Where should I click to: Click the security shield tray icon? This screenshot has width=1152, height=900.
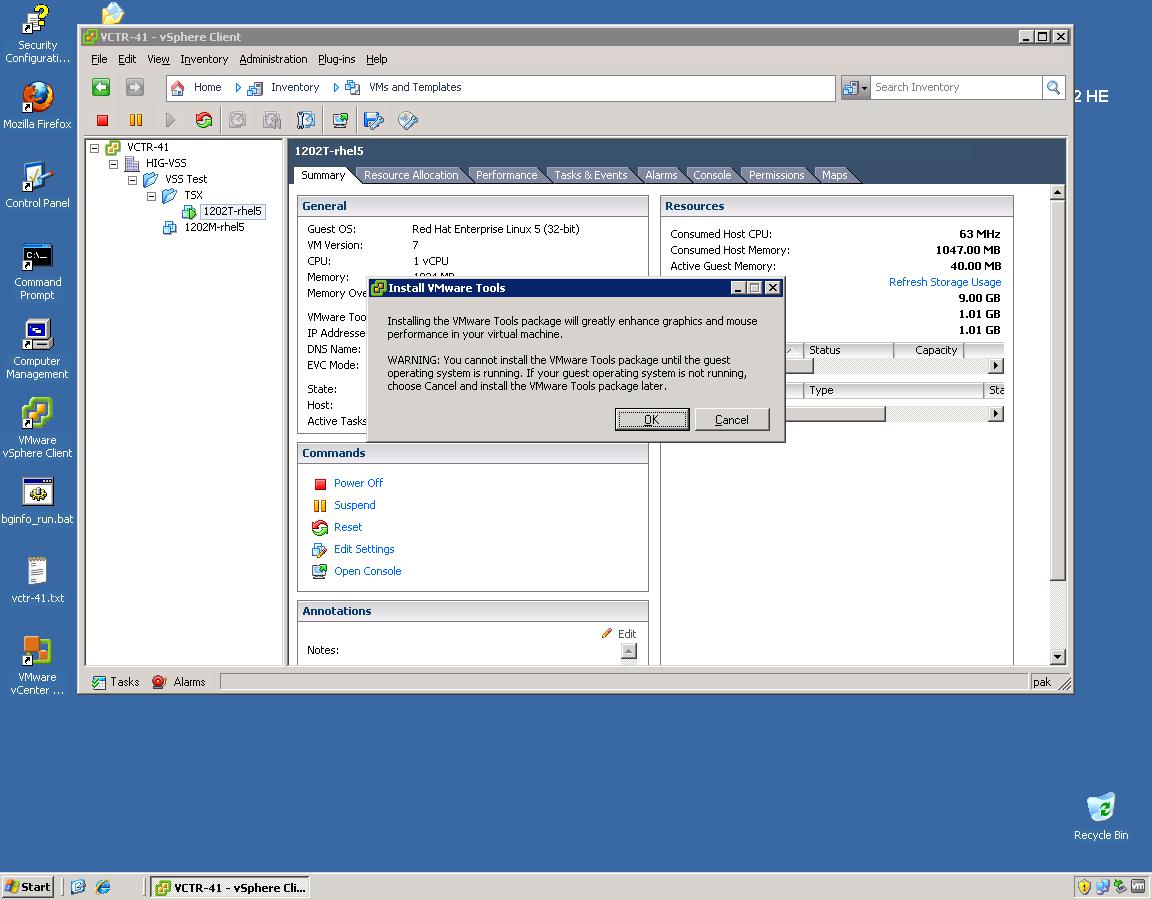[x=1084, y=887]
